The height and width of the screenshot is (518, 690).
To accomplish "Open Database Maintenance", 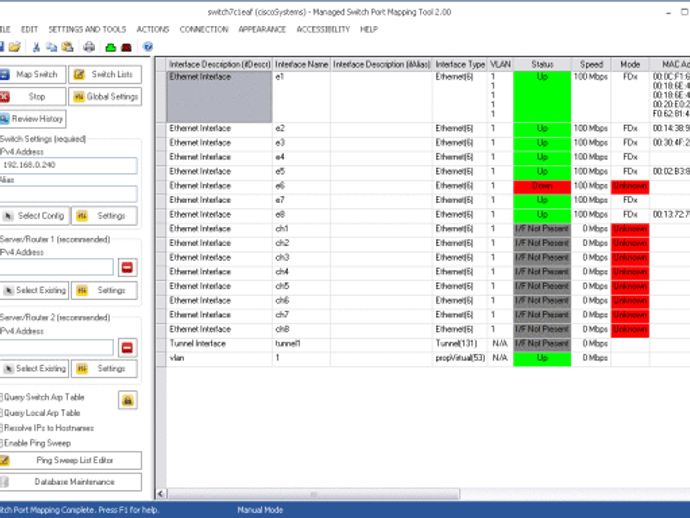I will [70, 482].
